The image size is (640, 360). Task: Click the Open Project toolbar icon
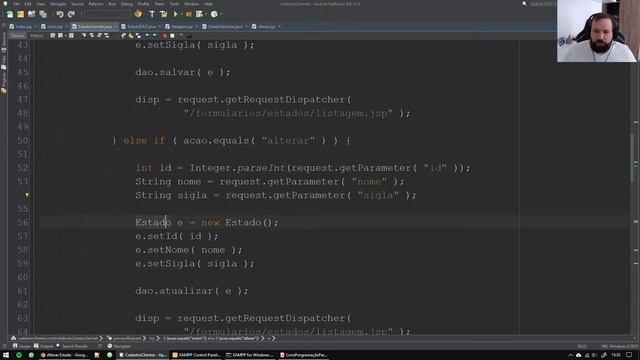coord(31,14)
